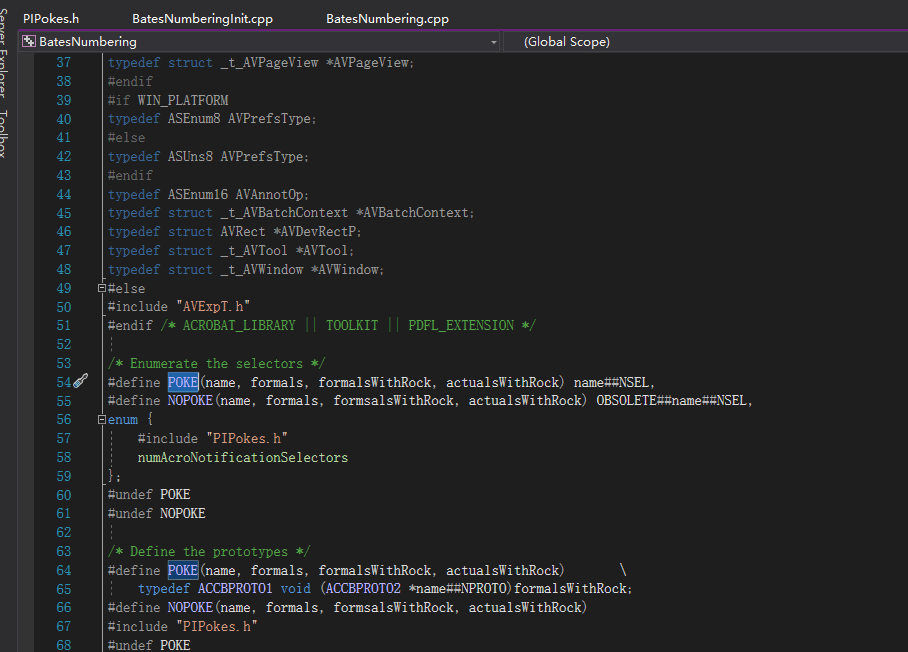The width and height of the screenshot is (908, 652).
Task: Click WIN_PLATFORM on line 39
Action: tap(183, 100)
